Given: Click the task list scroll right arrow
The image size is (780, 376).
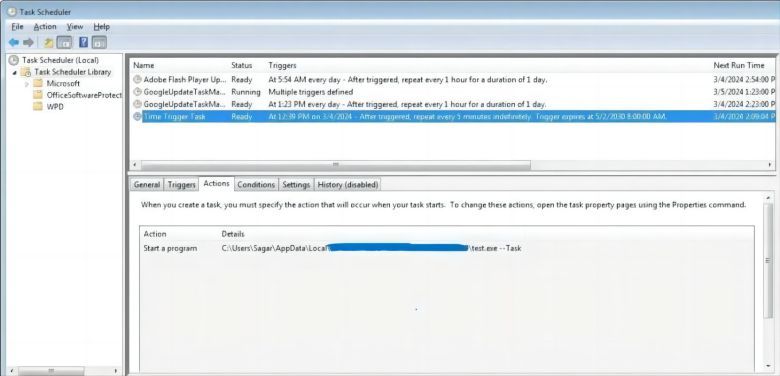Looking at the screenshot, I should (770, 165).
